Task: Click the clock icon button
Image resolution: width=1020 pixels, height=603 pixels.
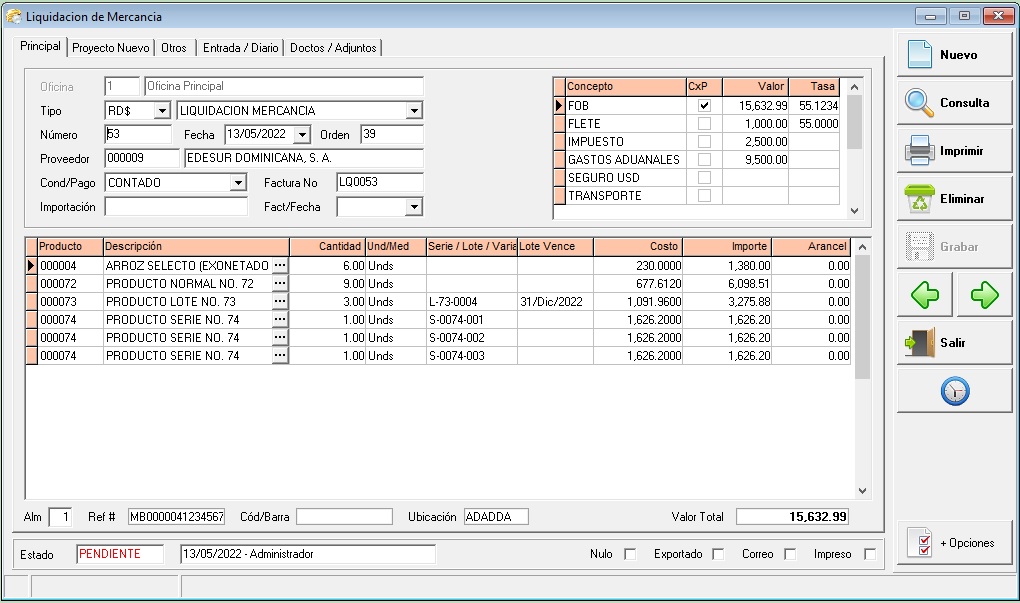Action: pos(954,391)
